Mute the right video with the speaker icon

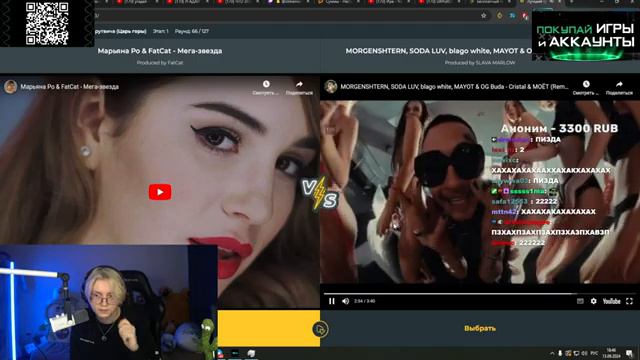click(x=346, y=301)
